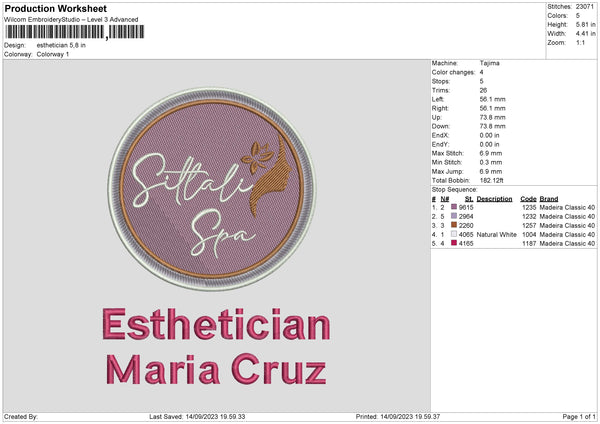The width and height of the screenshot is (600, 424).
Task: Click the 'Esthetician' embroidered text
Action: (217, 325)
